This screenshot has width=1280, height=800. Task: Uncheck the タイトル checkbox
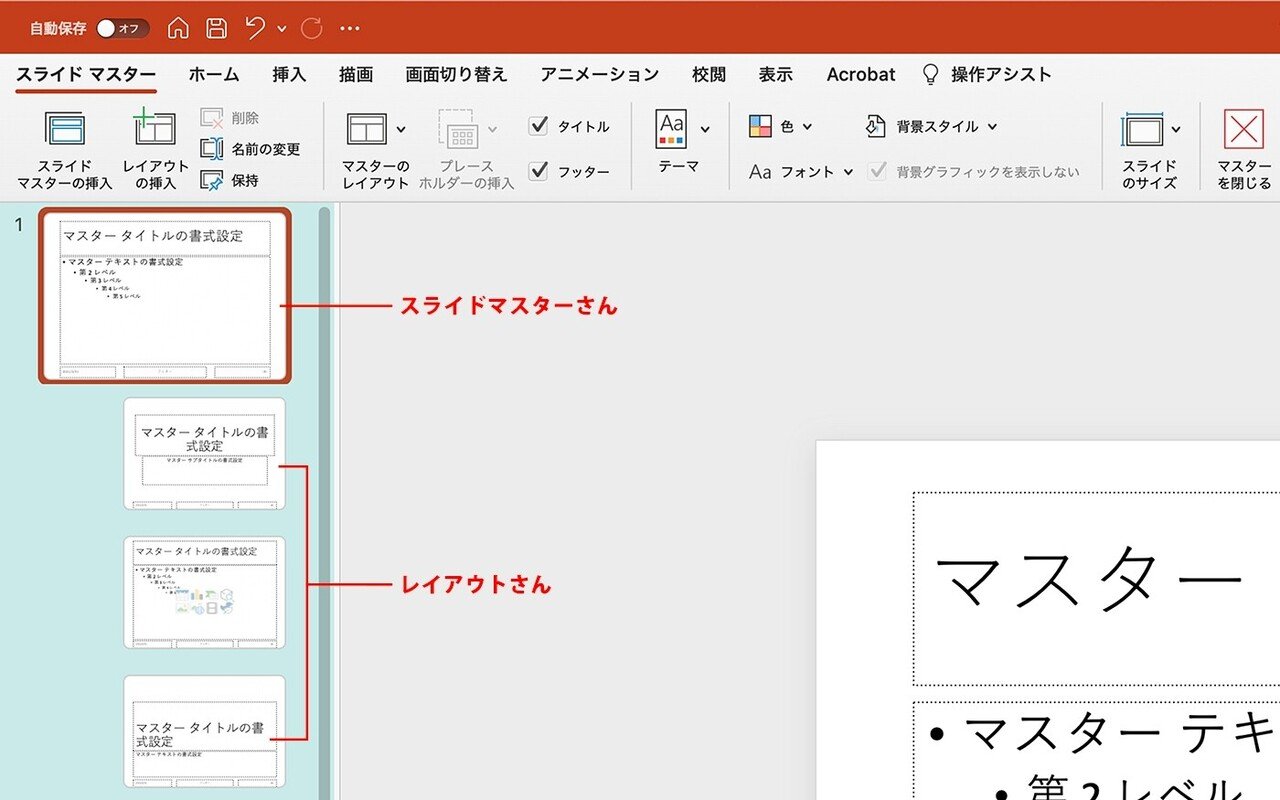click(x=539, y=126)
